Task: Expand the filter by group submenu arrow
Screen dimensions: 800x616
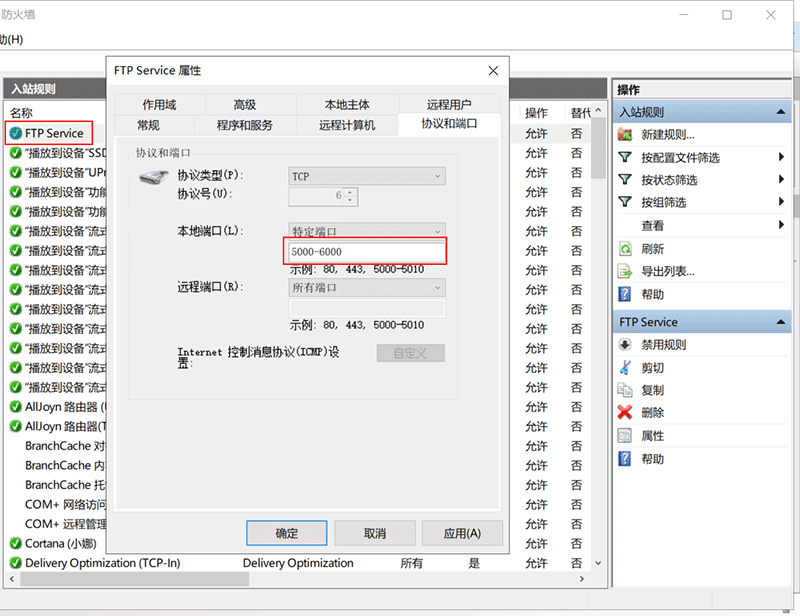Action: 781,202
